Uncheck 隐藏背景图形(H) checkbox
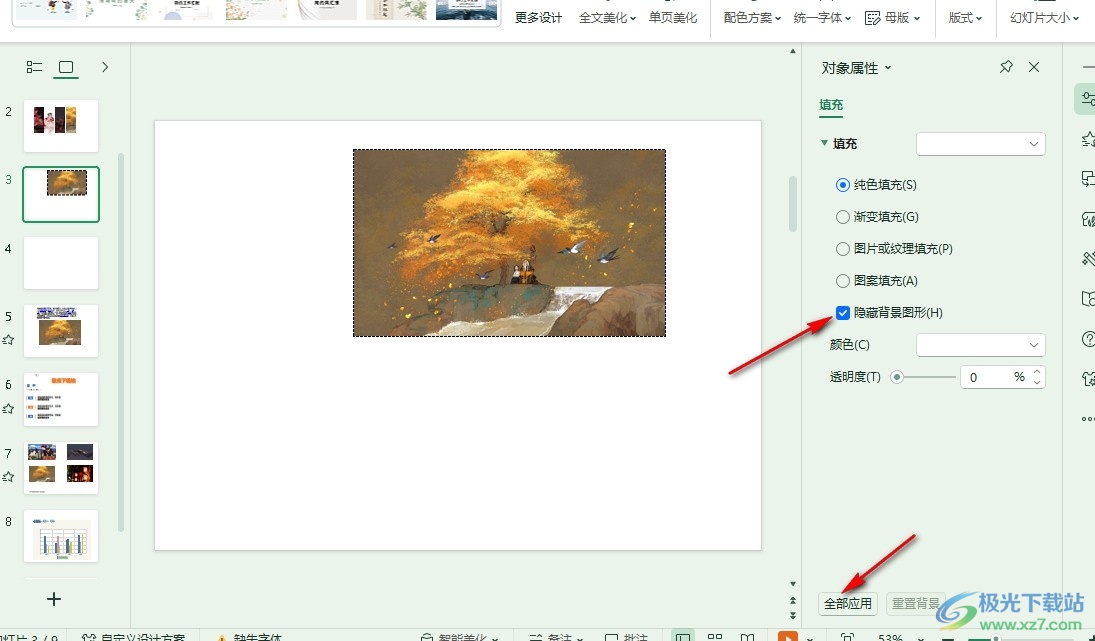 click(843, 313)
